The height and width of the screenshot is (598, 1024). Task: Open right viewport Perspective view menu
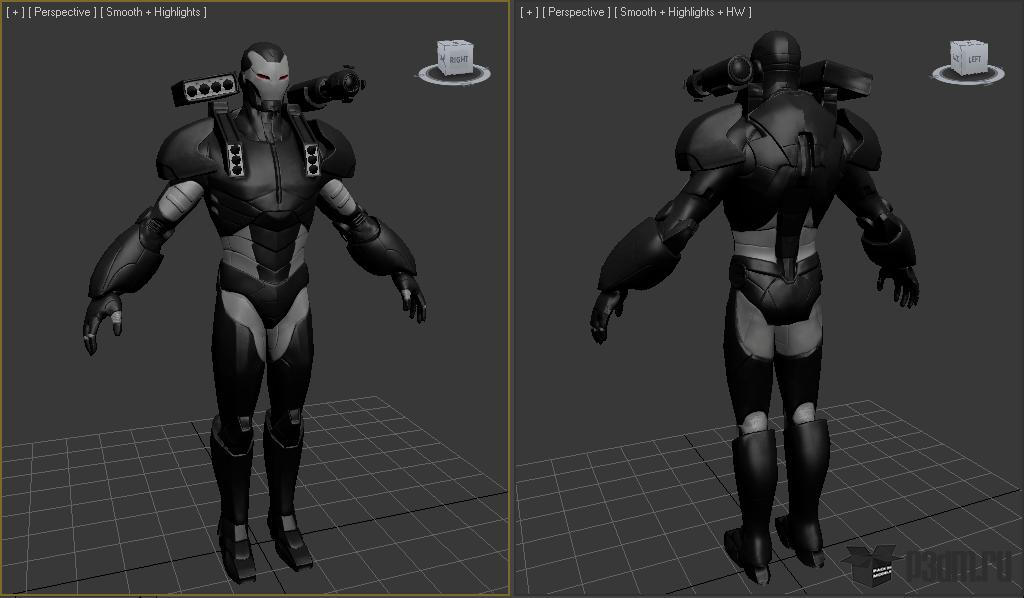pos(576,12)
